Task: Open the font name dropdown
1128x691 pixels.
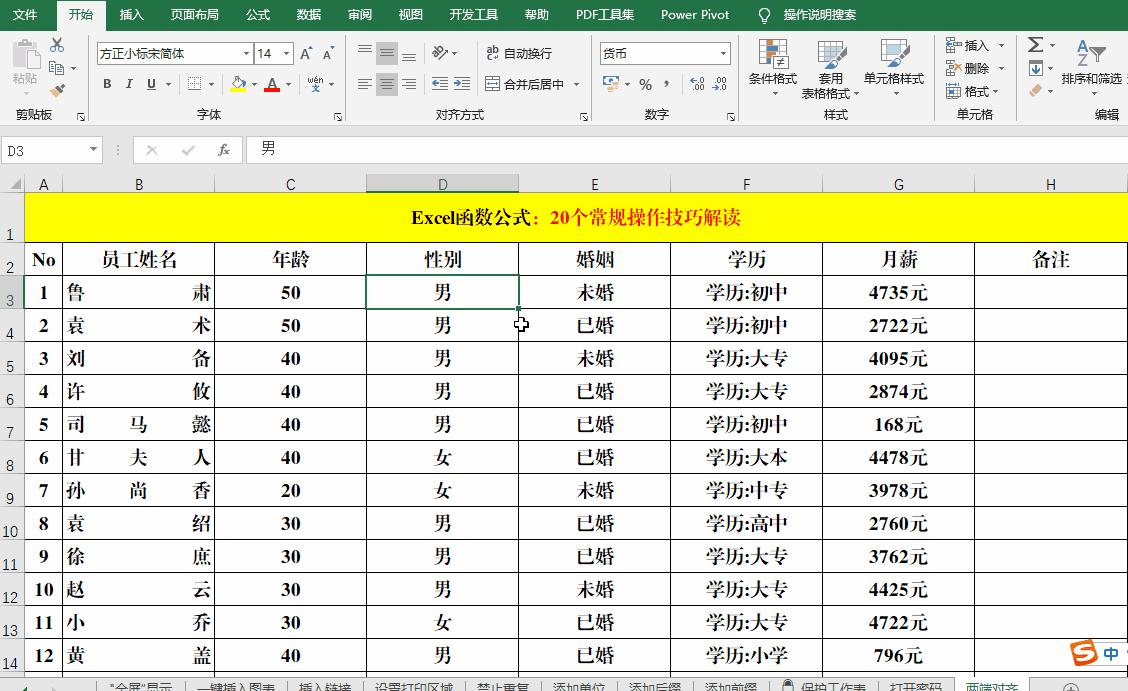Action: [x=247, y=54]
